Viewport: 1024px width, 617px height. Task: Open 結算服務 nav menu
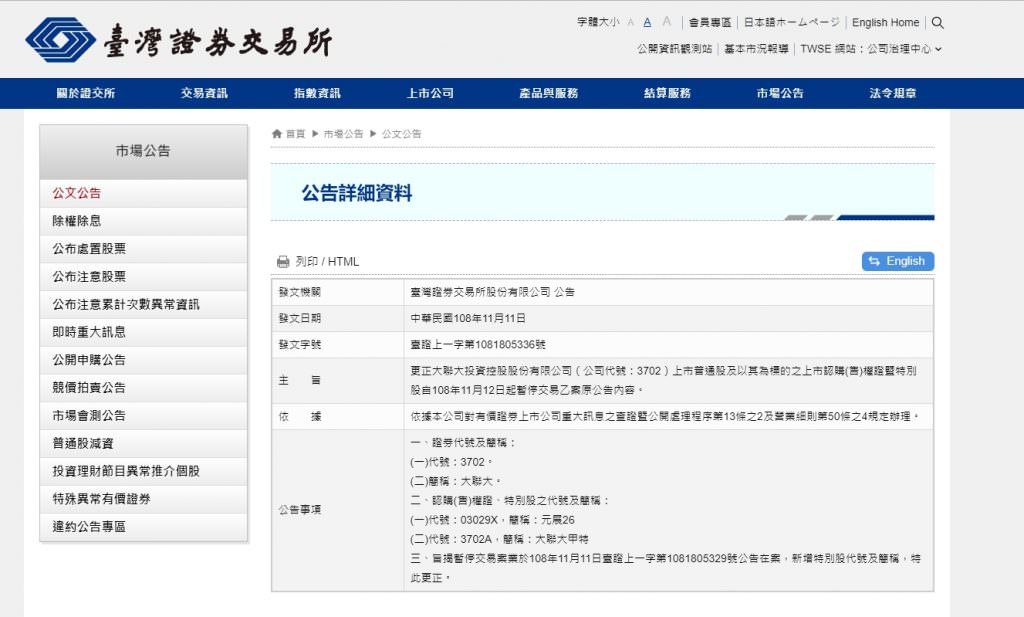coord(667,93)
